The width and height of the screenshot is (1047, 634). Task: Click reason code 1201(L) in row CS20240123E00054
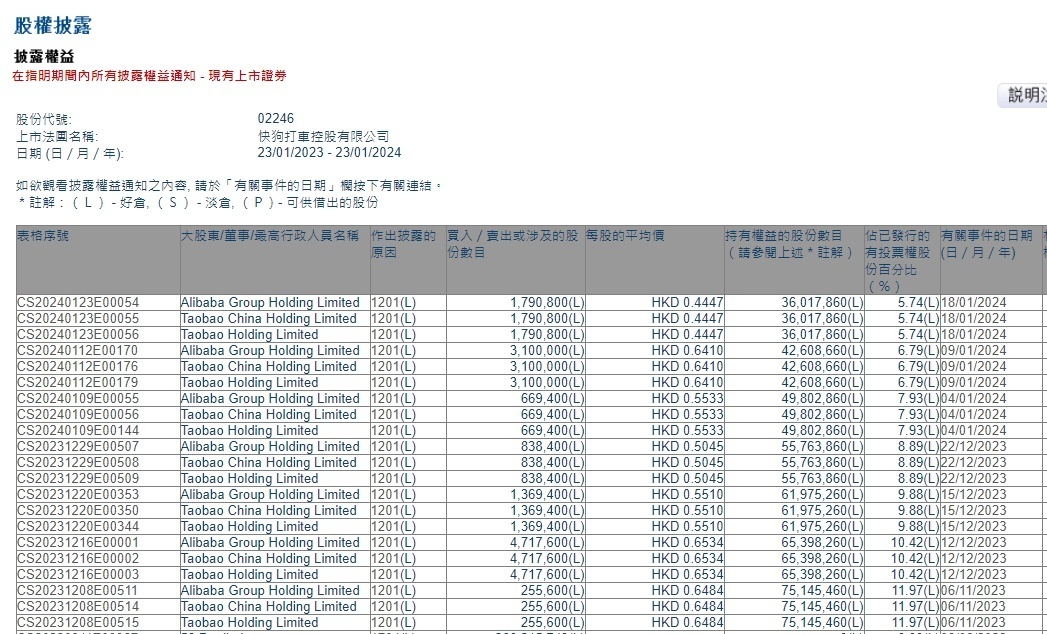(393, 303)
